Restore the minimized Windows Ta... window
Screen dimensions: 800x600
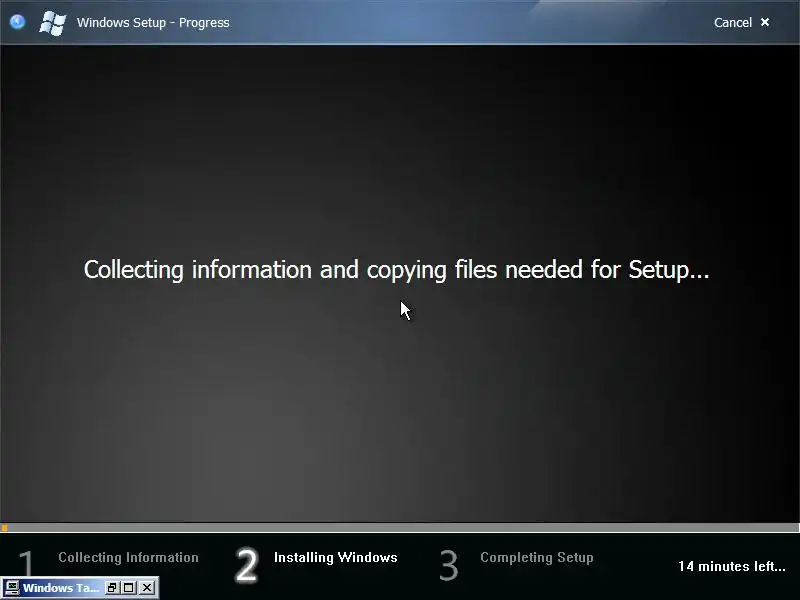(112, 588)
